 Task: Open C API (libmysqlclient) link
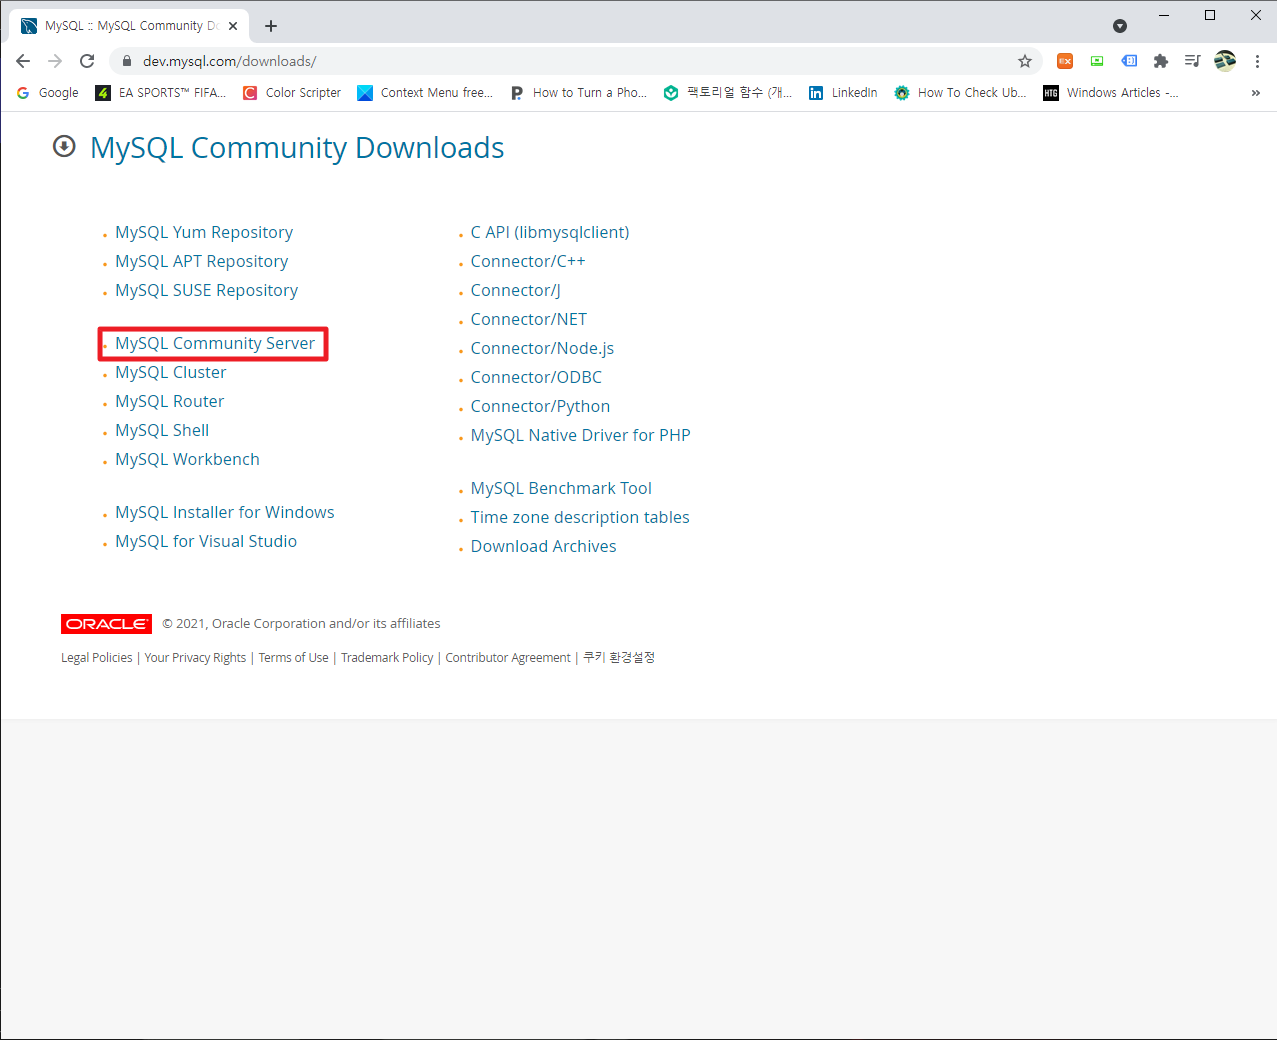[550, 232]
